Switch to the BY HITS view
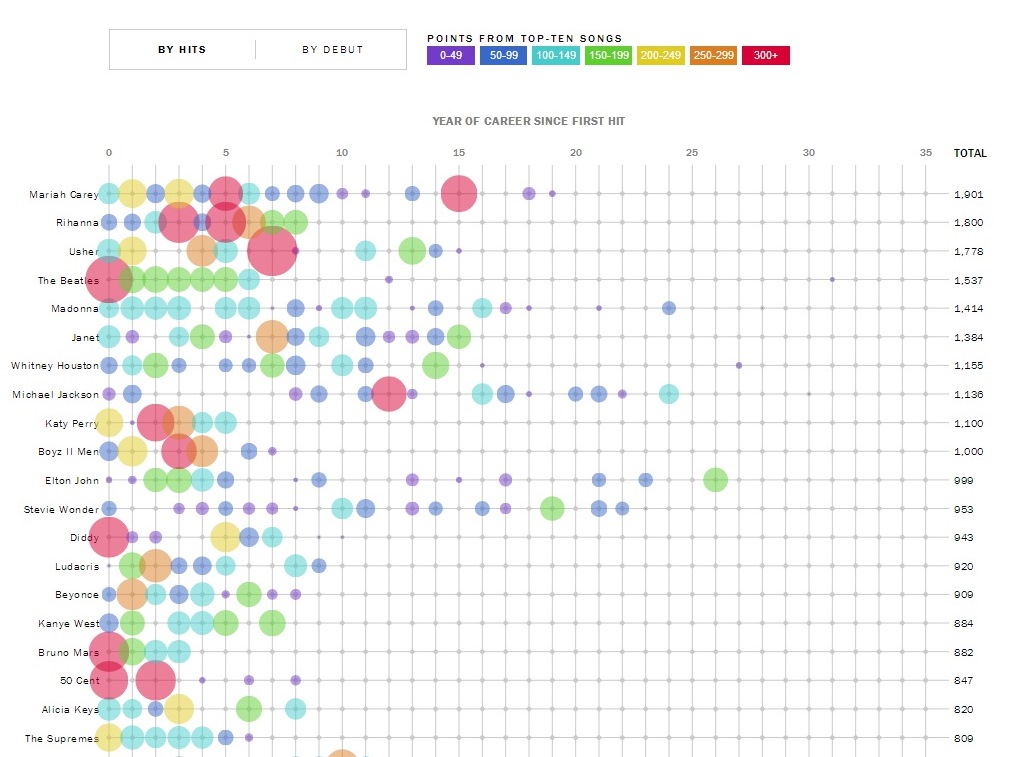Image resolution: width=1013 pixels, height=757 pixels. point(182,50)
